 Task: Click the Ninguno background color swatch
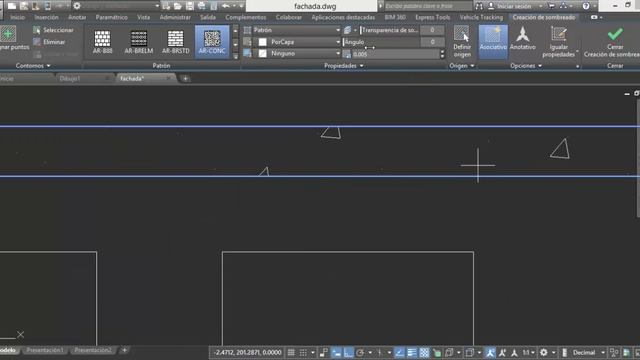(262, 53)
